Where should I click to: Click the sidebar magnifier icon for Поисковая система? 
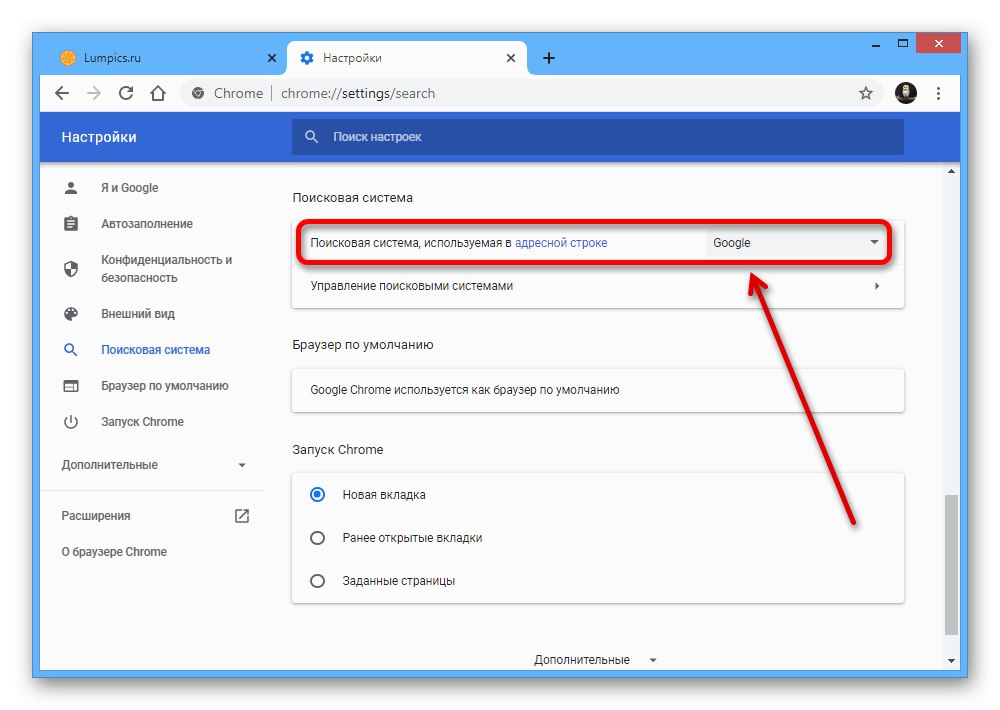click(x=71, y=350)
